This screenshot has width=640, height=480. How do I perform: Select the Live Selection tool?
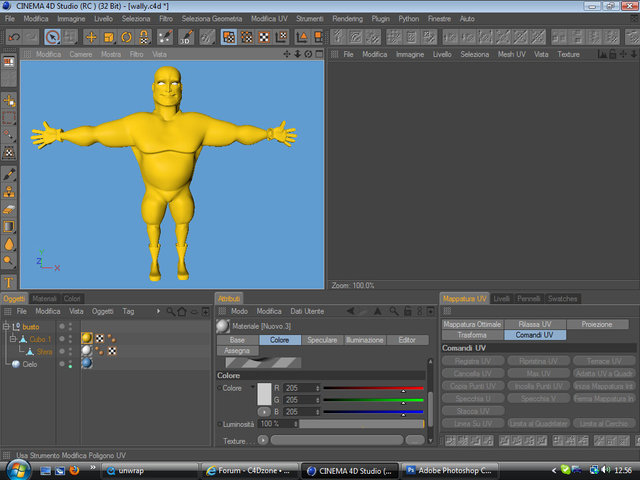[x=52, y=37]
